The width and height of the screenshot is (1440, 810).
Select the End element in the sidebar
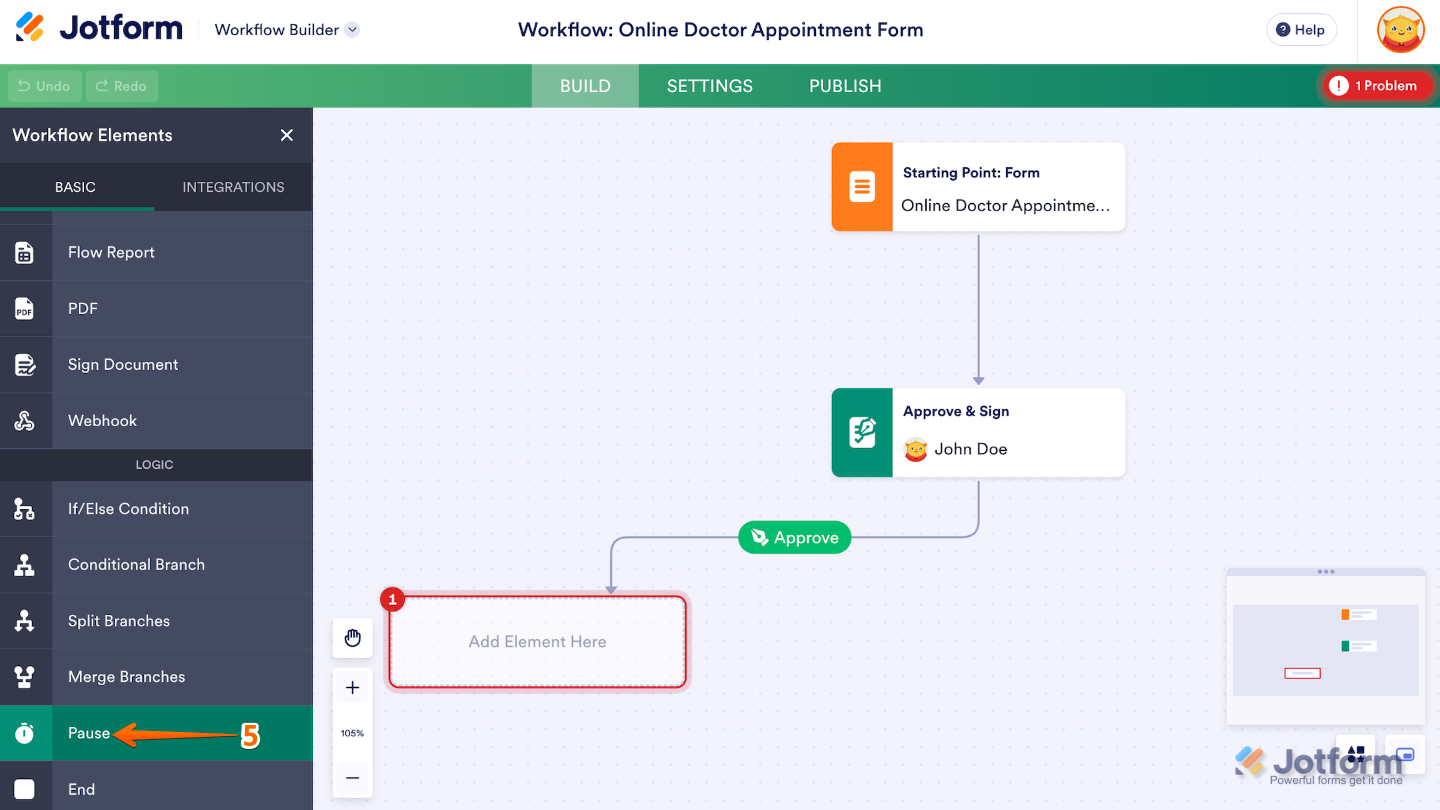[80, 788]
